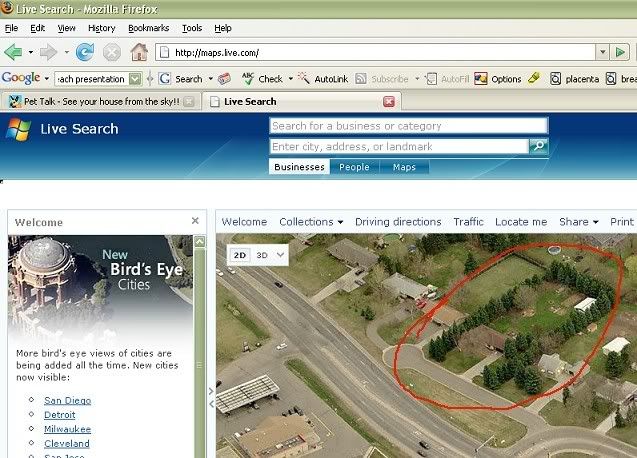
Task: Click the Traffic button
Action: (468, 222)
